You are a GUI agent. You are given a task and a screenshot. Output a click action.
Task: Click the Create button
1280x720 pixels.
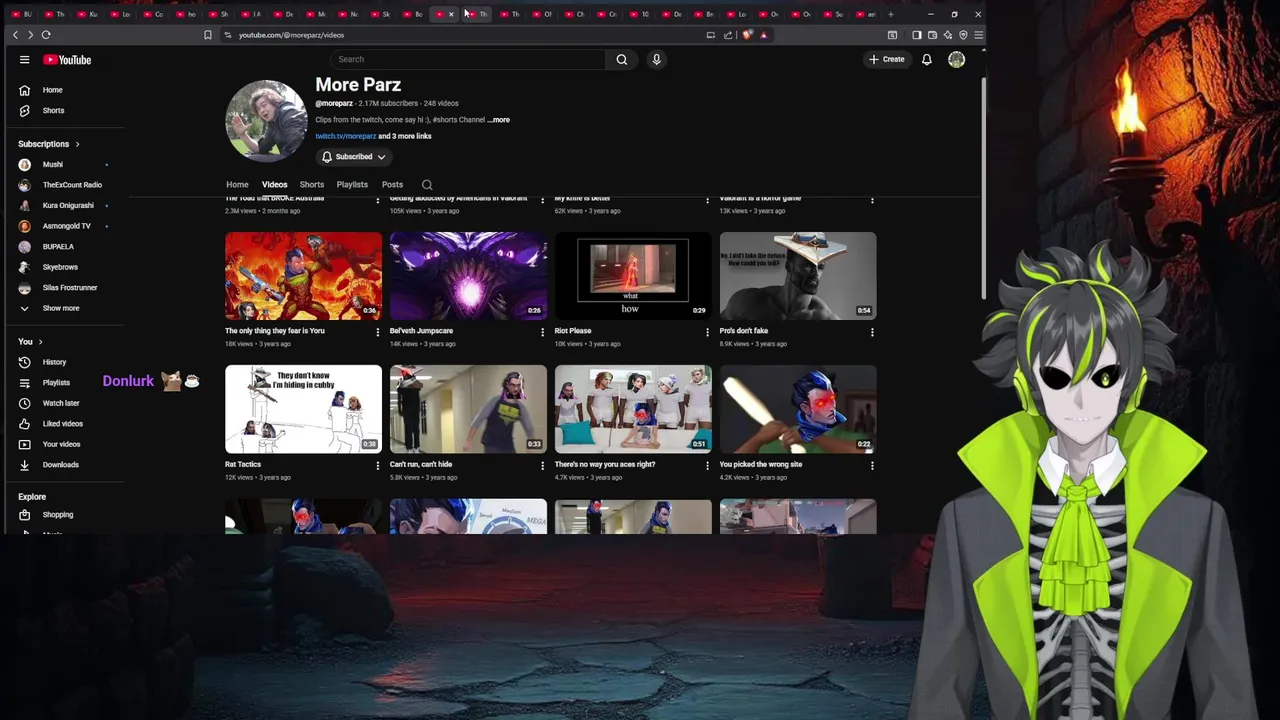tap(886, 60)
